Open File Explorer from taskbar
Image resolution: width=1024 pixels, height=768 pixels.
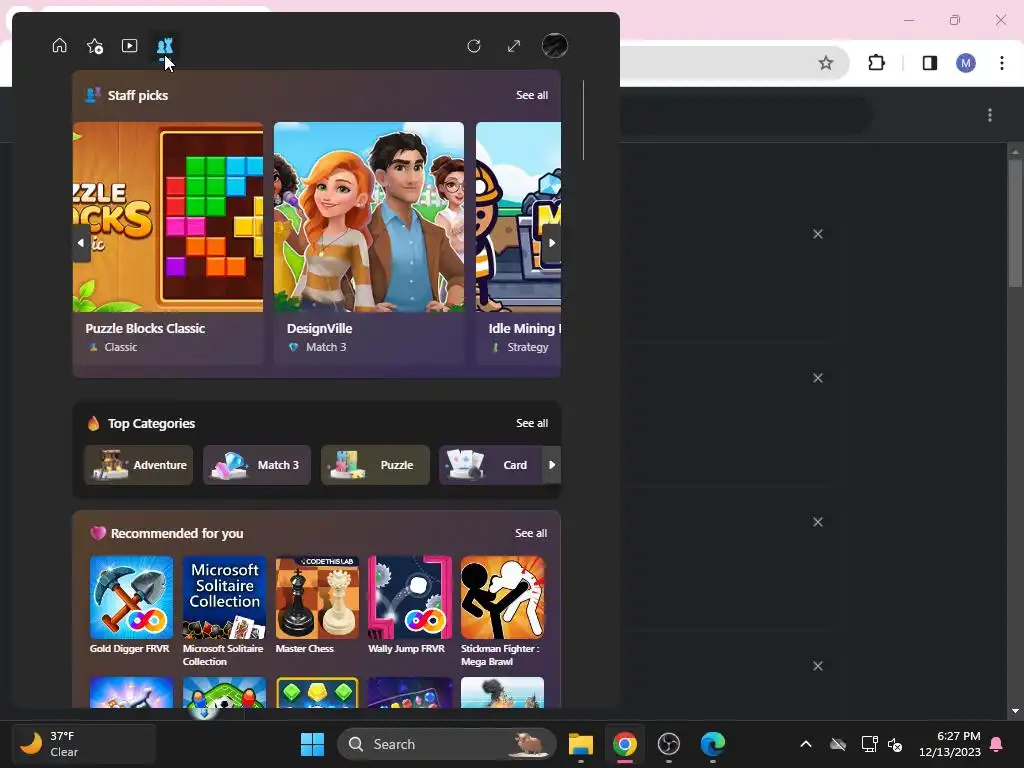(581, 744)
